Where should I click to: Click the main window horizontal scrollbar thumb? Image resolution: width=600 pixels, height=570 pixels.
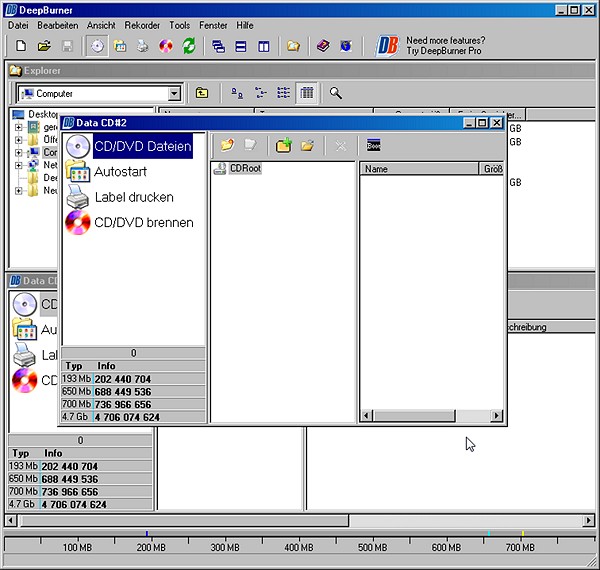(184, 520)
